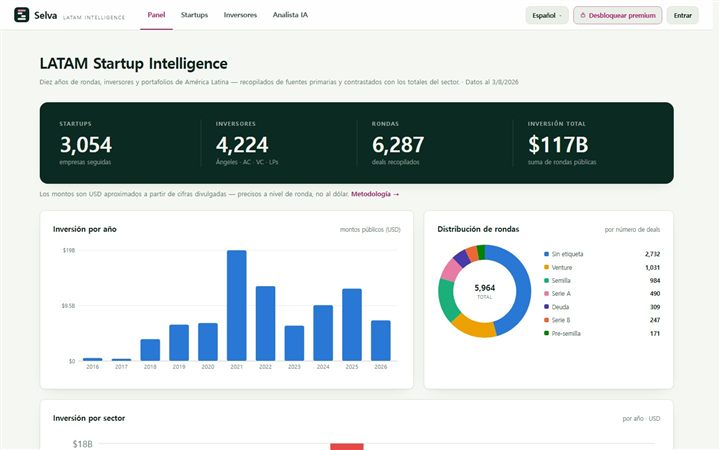Click the 2023 bar in the chart
This screenshot has width=720, height=450.
coord(294,343)
